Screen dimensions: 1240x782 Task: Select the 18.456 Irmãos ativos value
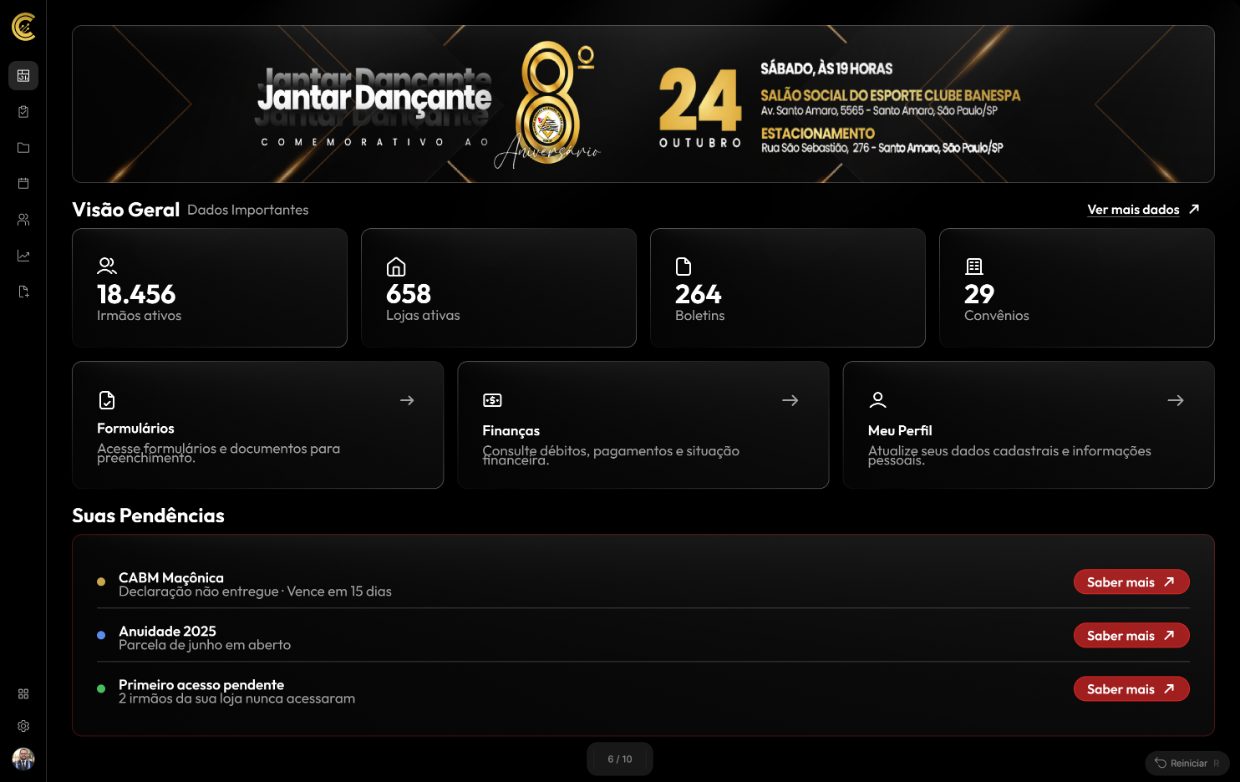(136, 294)
